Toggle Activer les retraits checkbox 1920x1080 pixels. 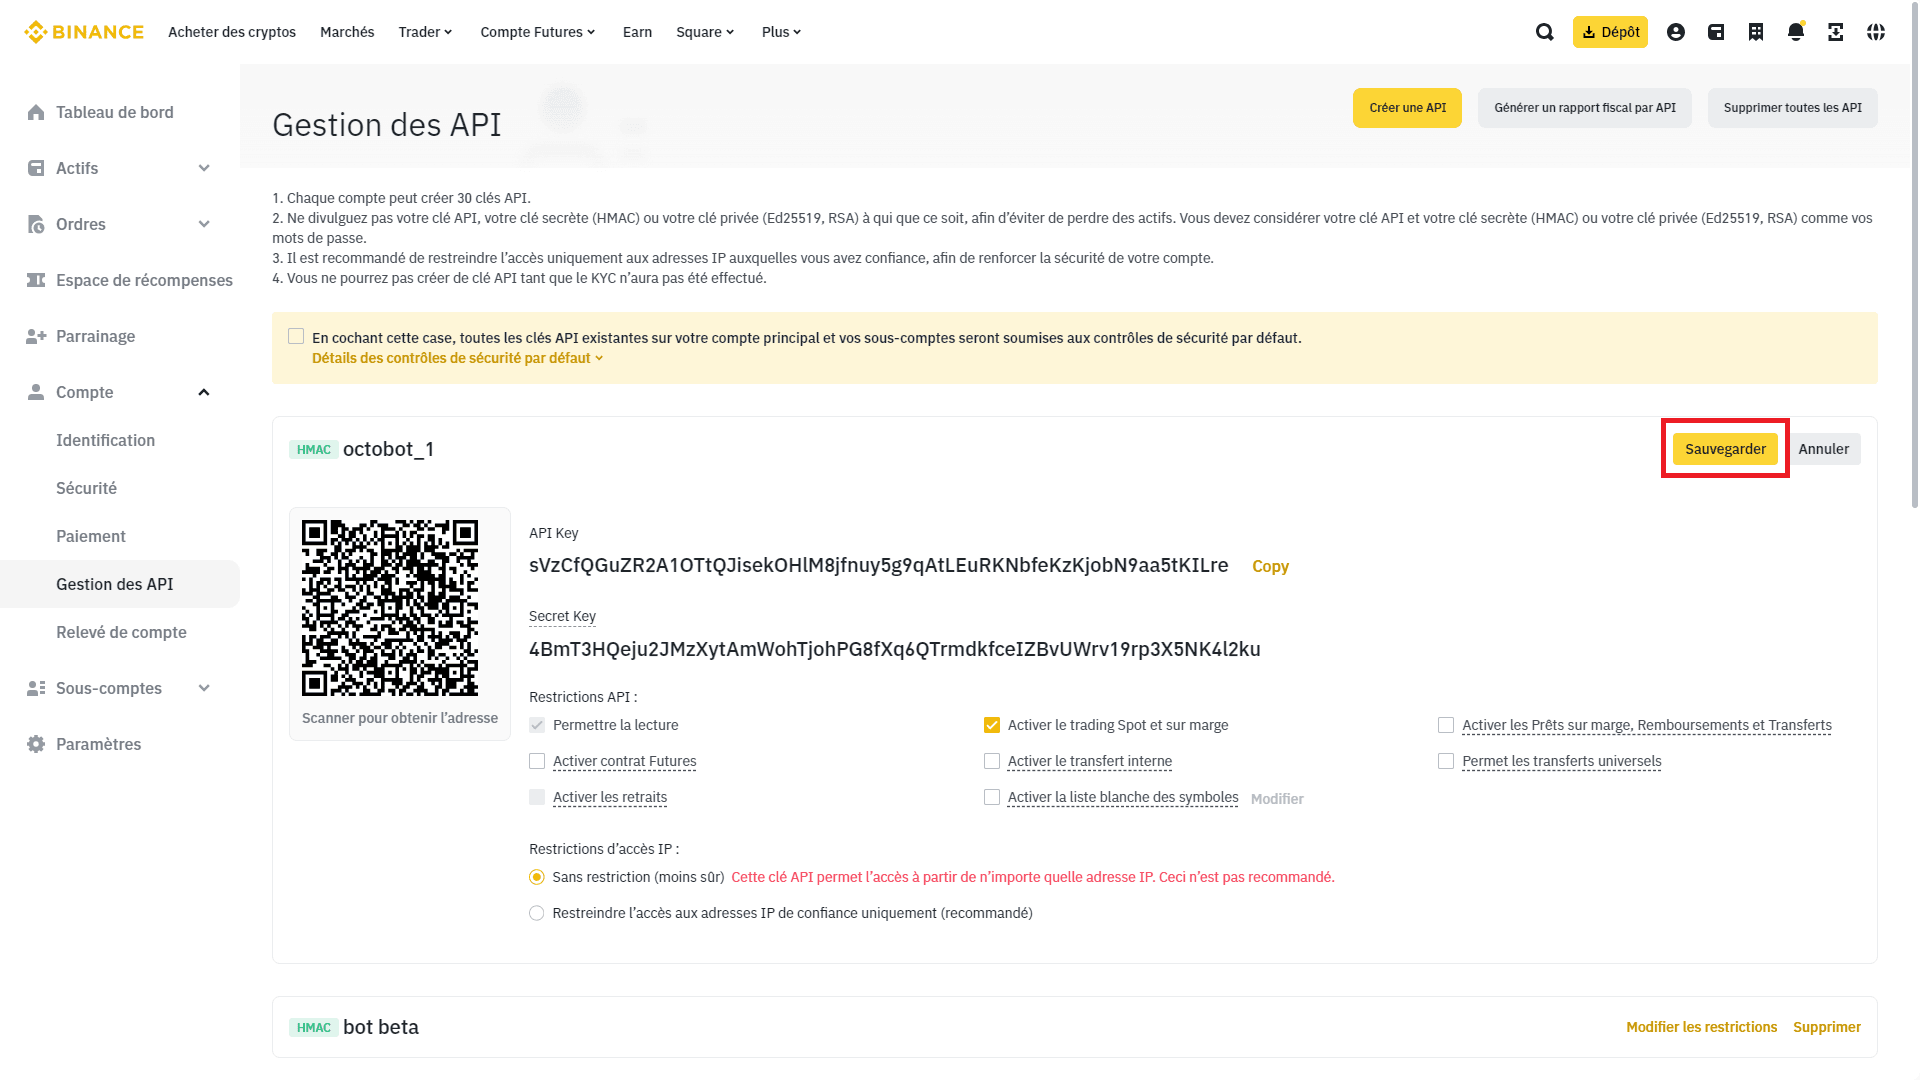537,797
